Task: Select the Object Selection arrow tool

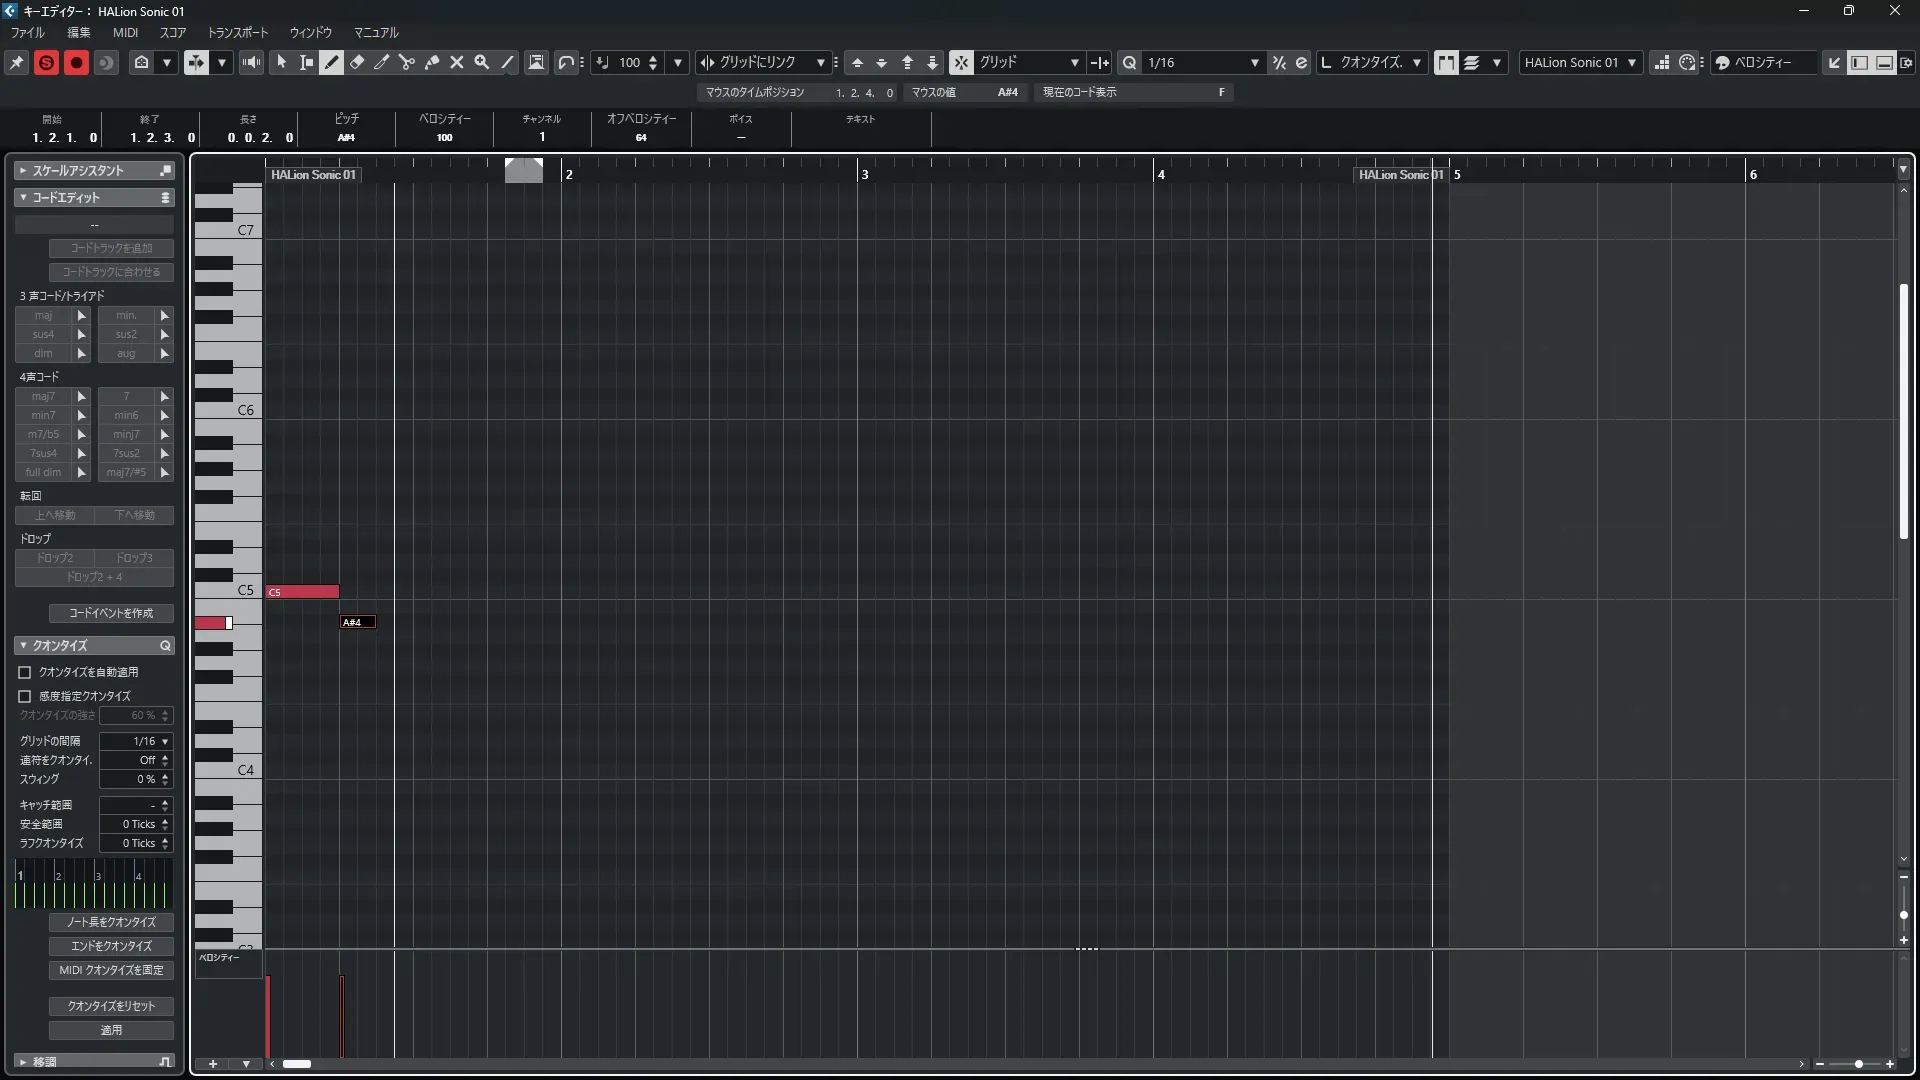Action: click(x=282, y=62)
